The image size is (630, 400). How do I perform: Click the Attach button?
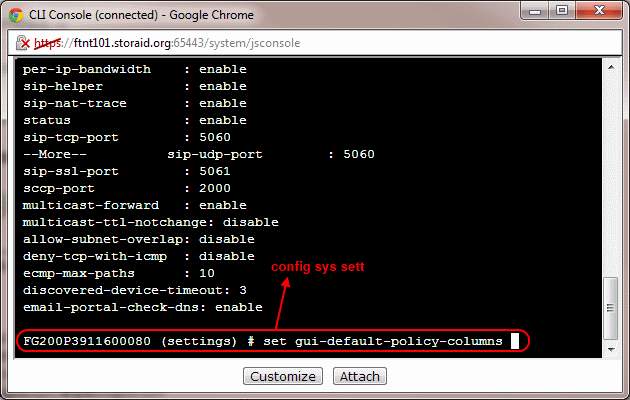(x=360, y=376)
